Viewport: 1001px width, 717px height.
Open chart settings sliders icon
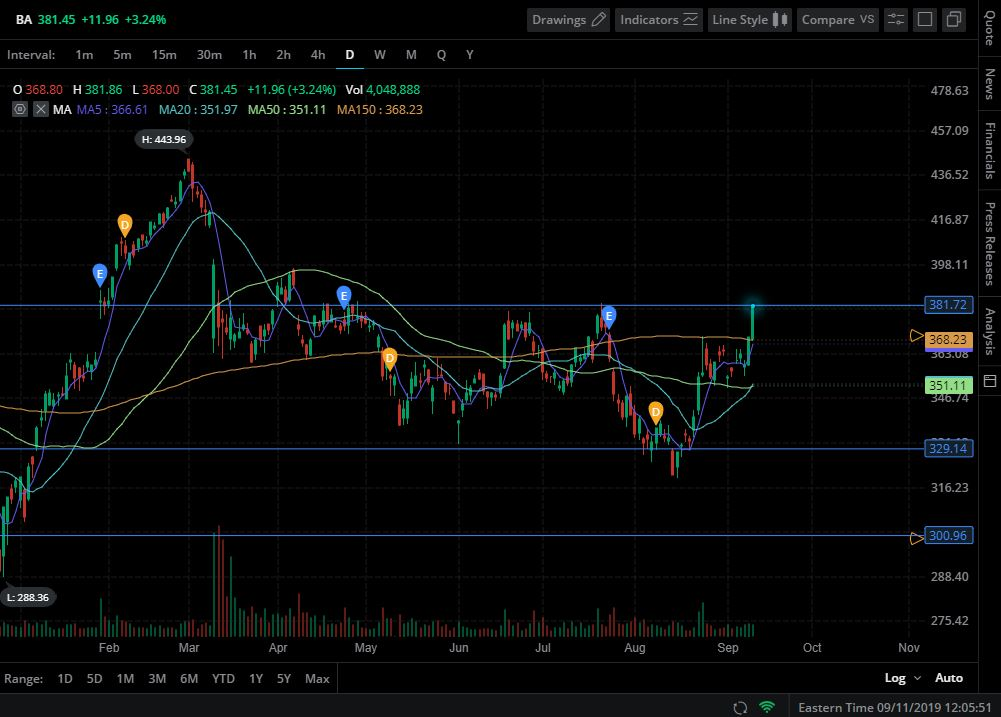pyautogui.click(x=896, y=20)
